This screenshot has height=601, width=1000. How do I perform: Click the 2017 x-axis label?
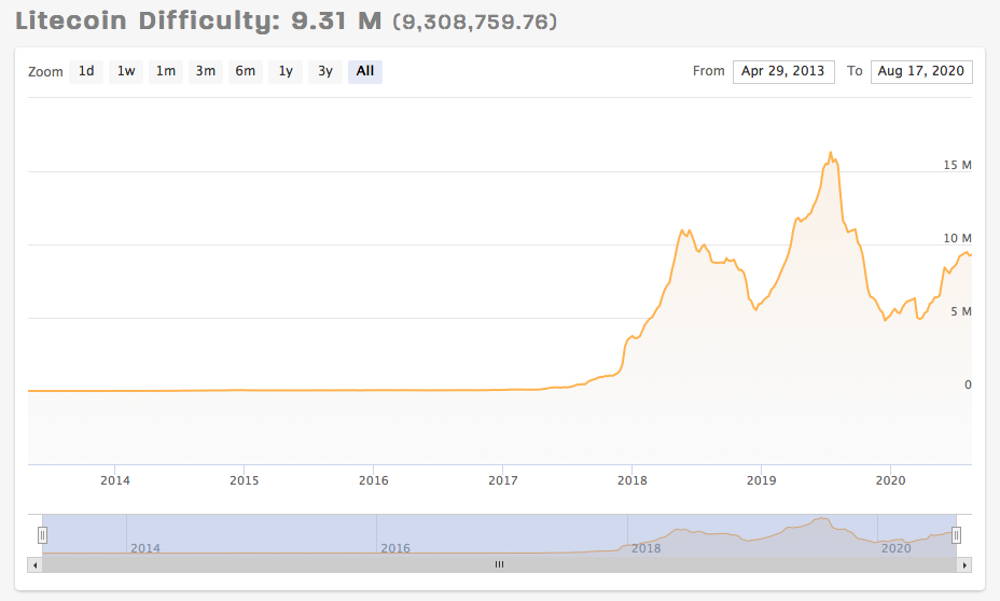tap(503, 480)
